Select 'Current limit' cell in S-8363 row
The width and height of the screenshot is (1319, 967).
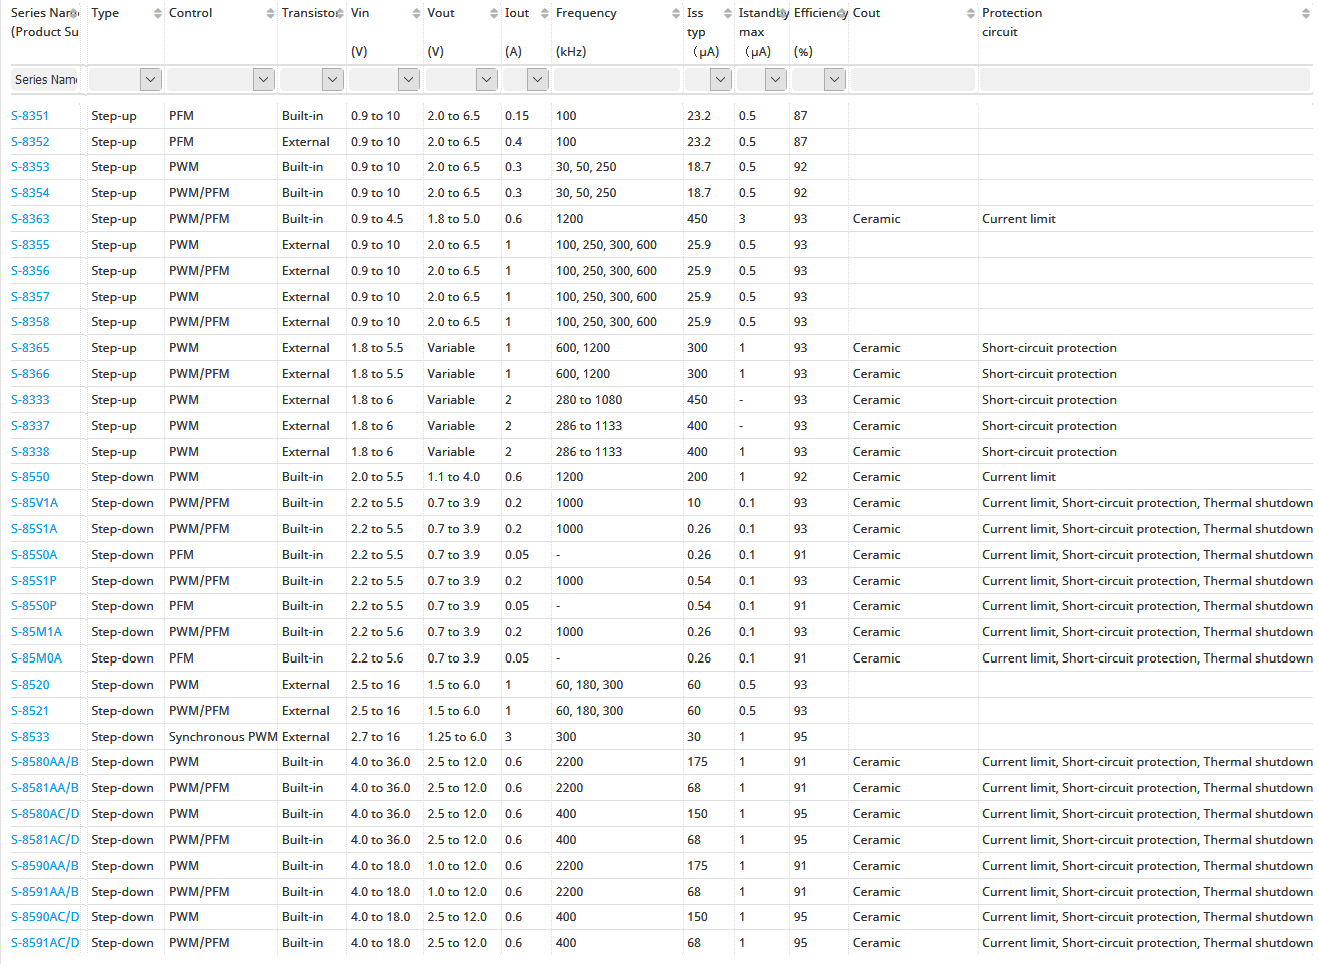[1019, 219]
